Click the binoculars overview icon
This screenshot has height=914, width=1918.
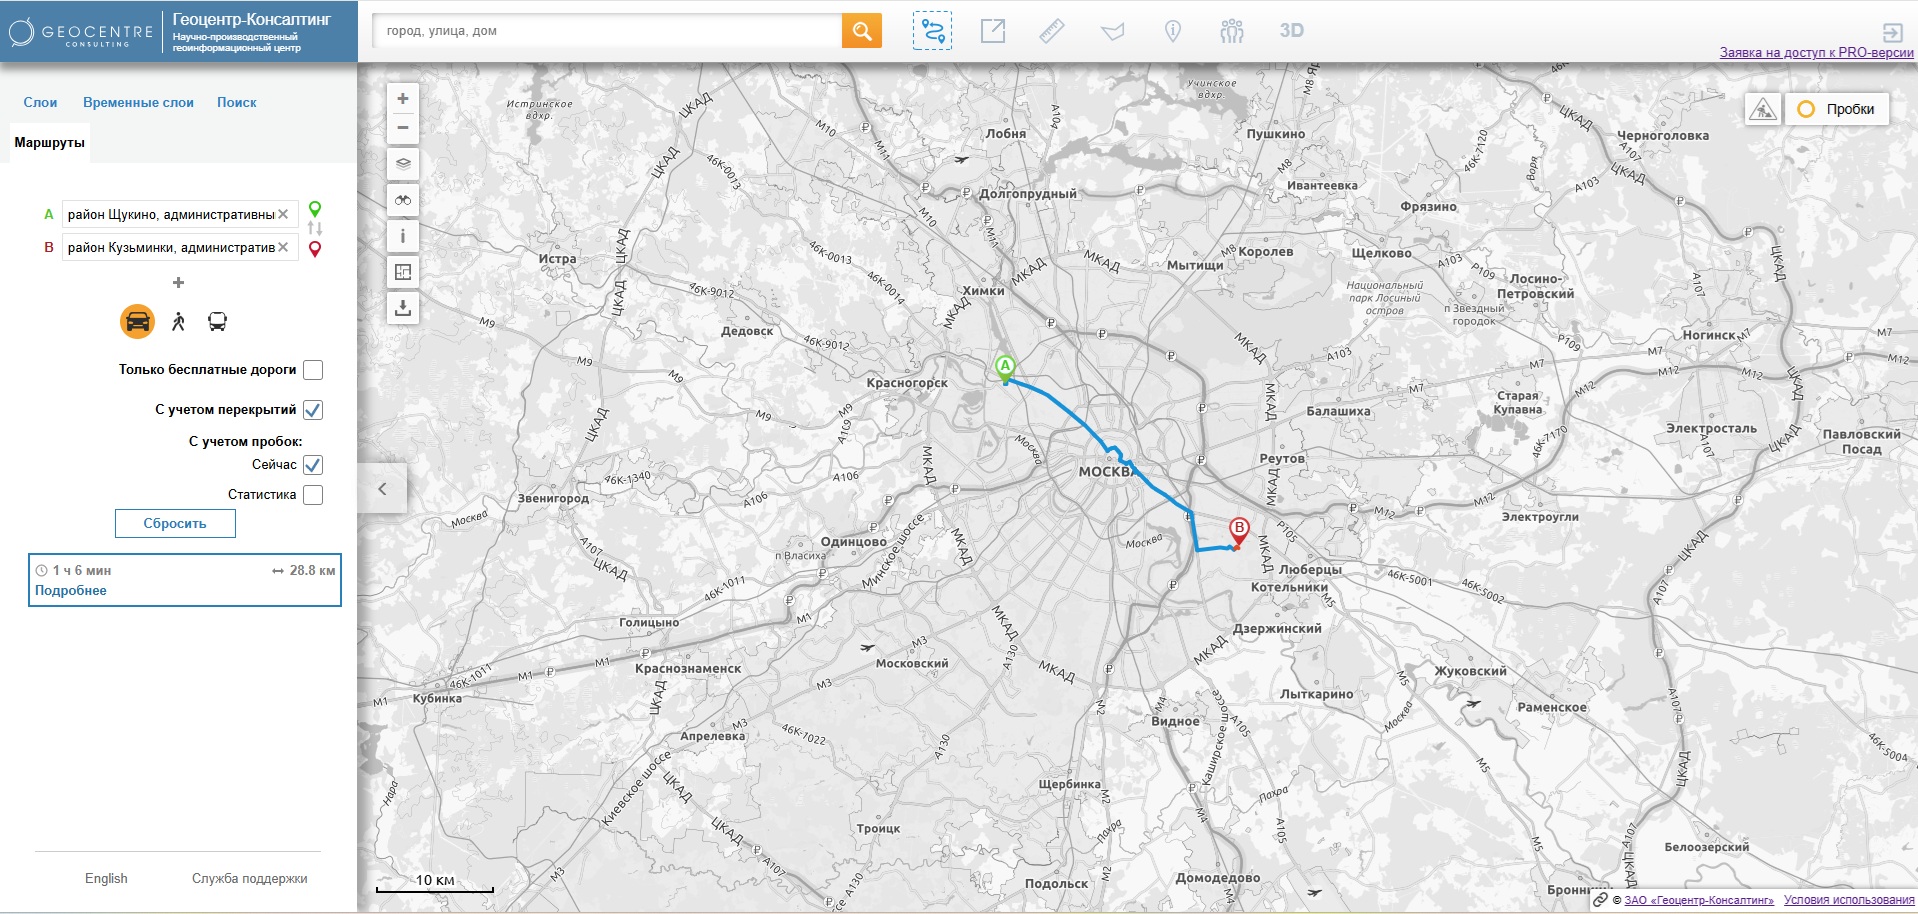tap(403, 200)
